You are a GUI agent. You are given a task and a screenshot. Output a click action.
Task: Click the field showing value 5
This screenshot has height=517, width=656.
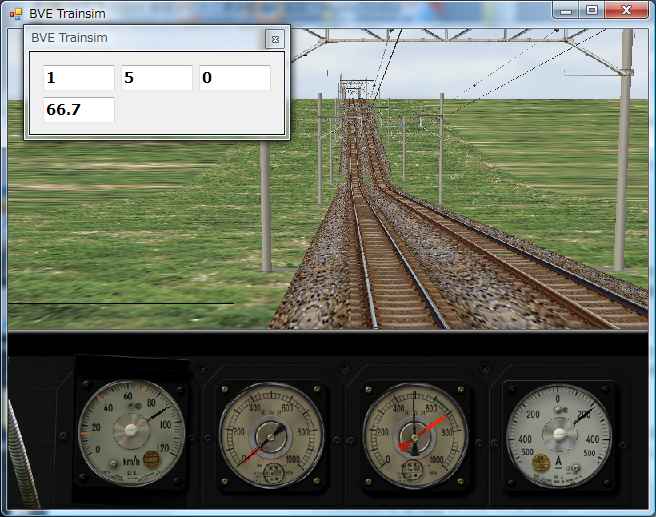[157, 78]
